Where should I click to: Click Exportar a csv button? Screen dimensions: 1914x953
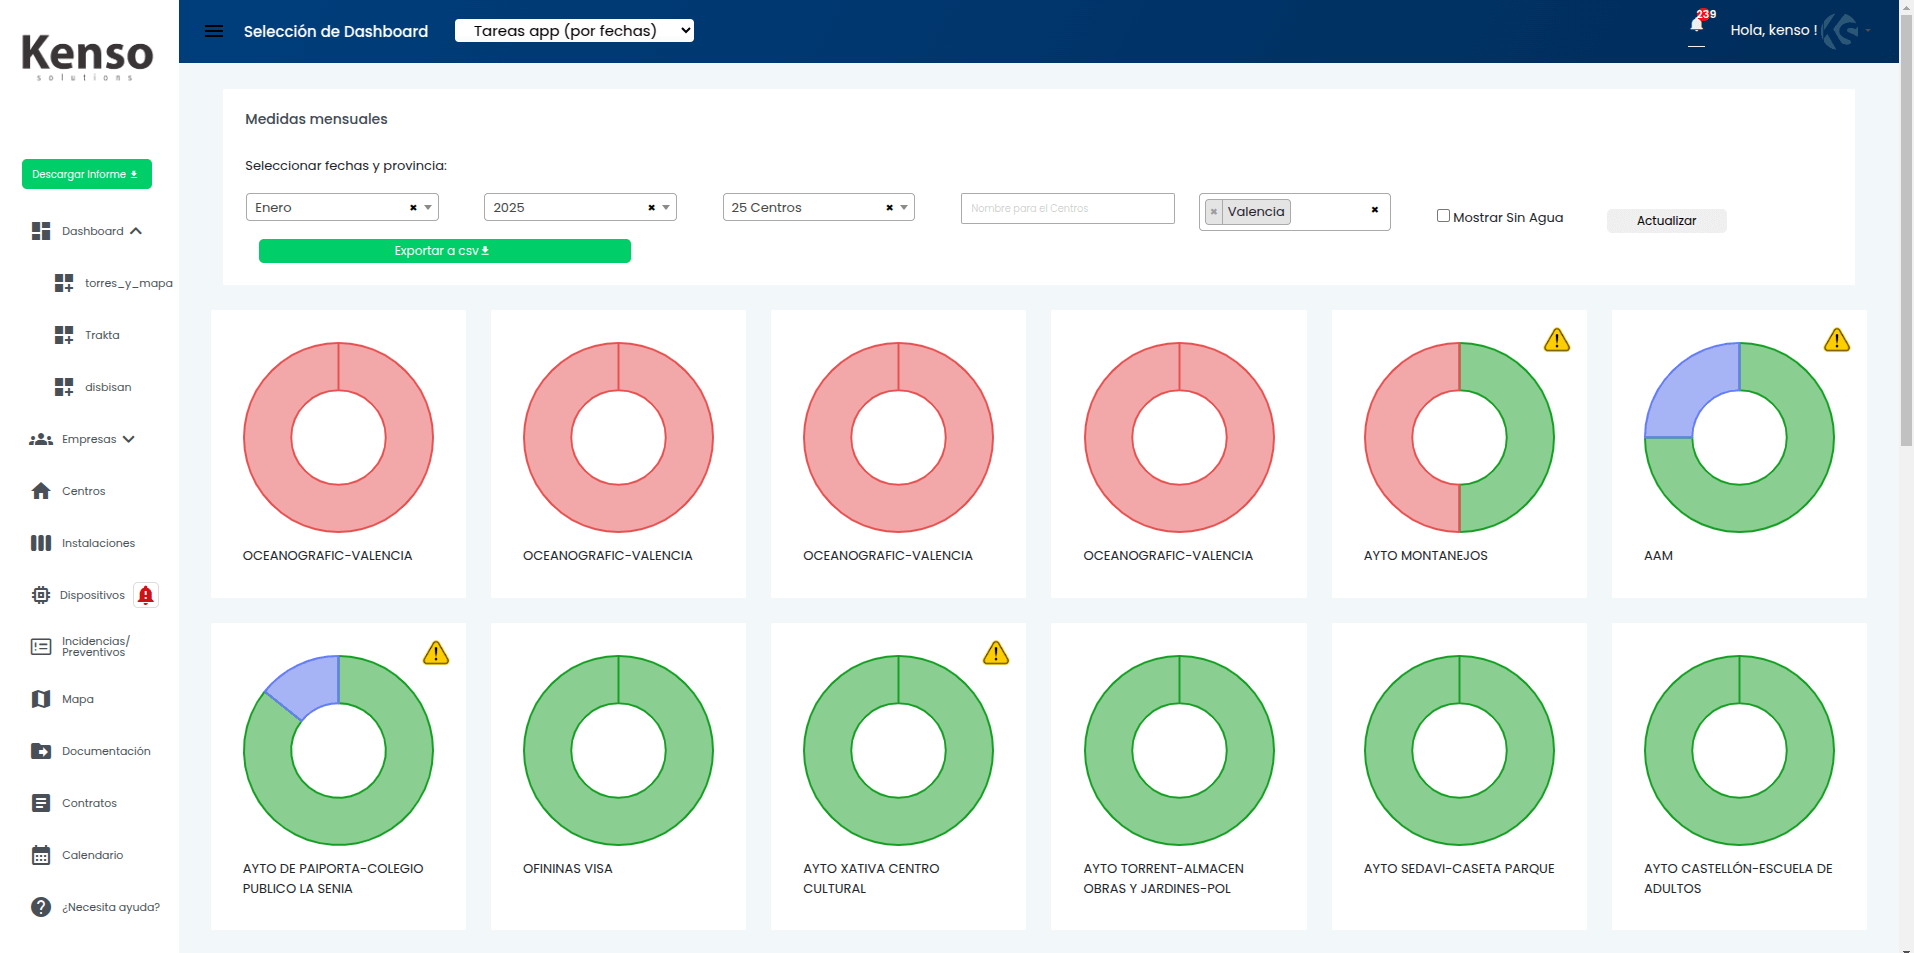[445, 251]
